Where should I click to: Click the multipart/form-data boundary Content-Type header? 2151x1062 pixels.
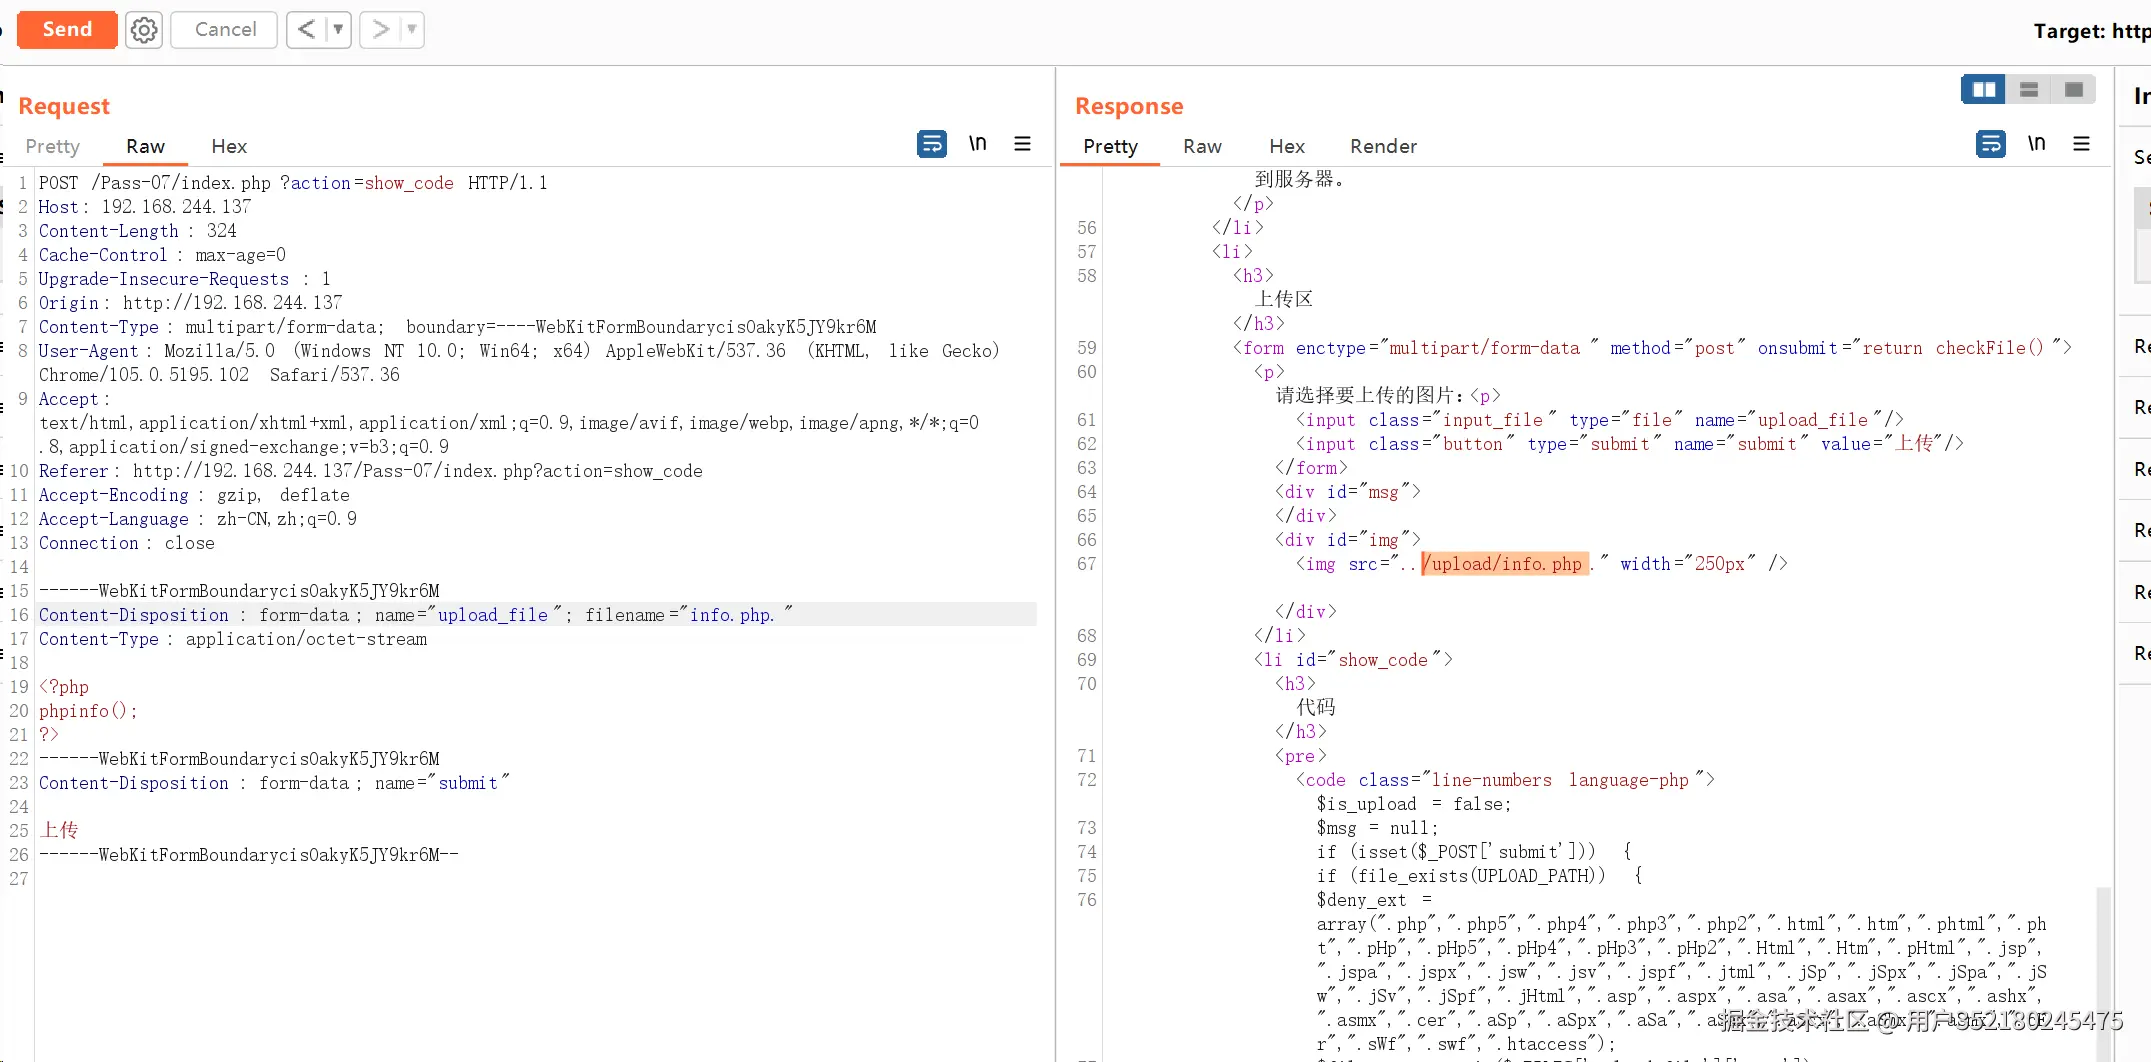pyautogui.click(x=458, y=327)
